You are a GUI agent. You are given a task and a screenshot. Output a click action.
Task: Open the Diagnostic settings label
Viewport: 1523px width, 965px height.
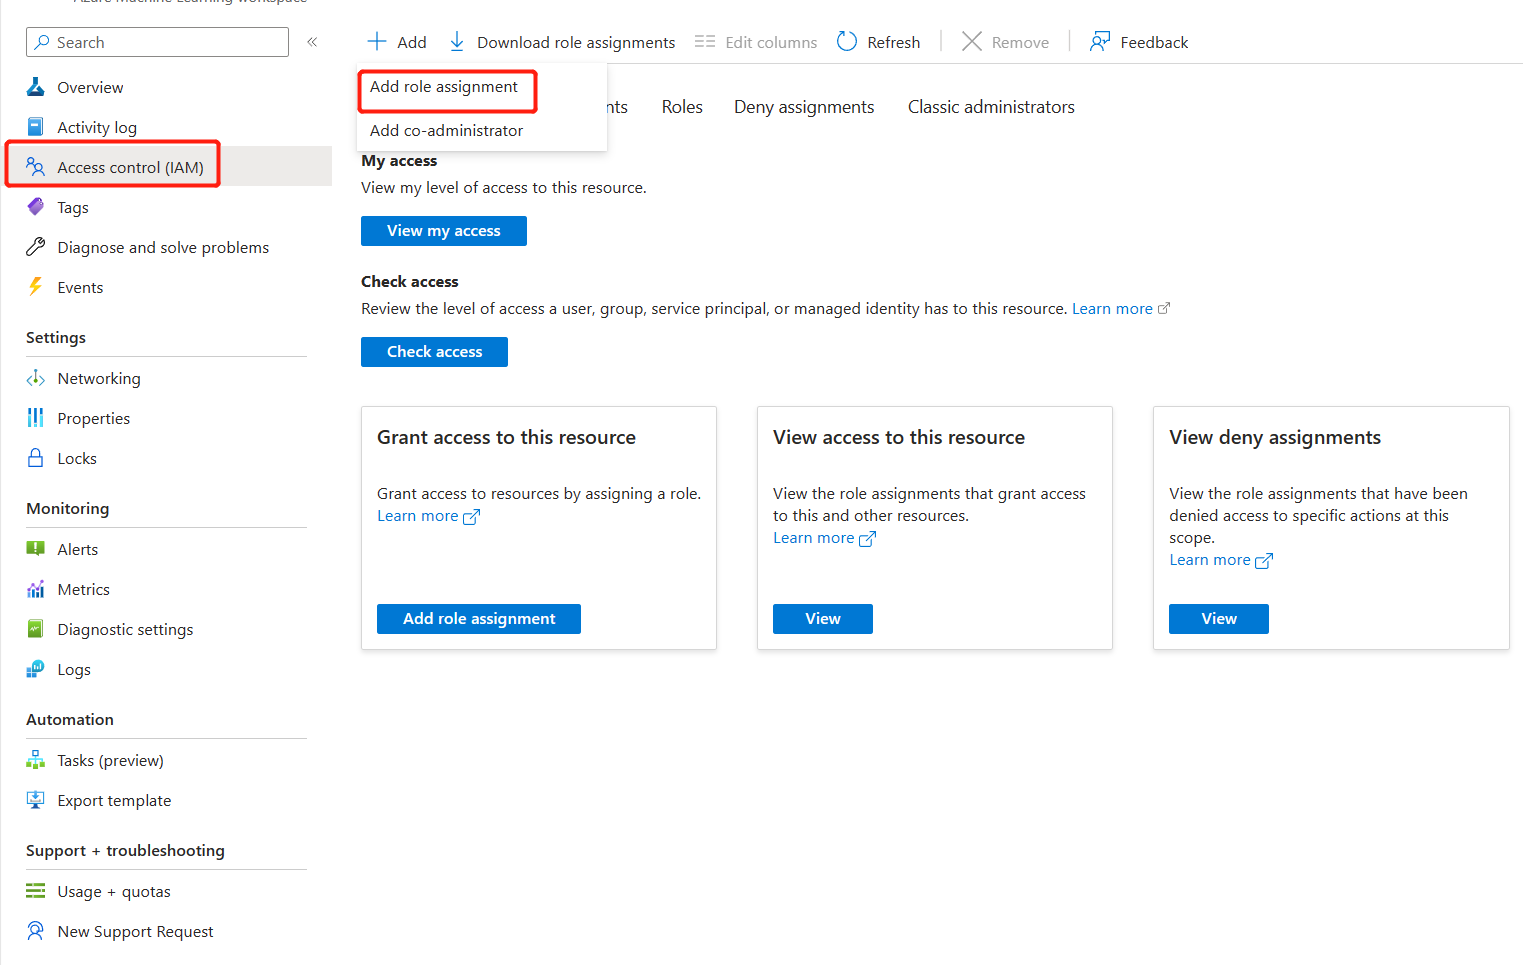tap(125, 629)
